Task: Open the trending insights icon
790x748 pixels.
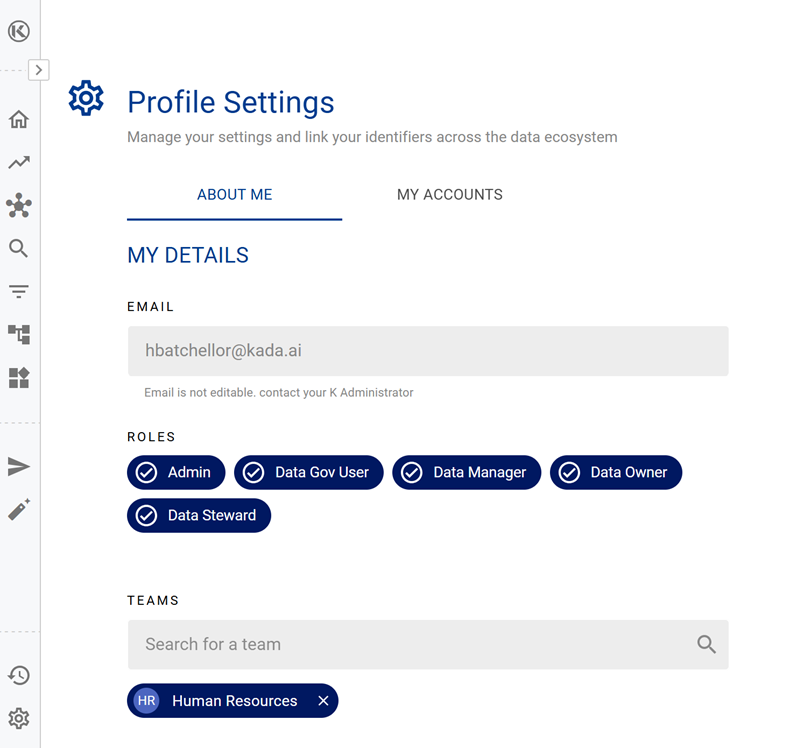Action: pos(18,163)
